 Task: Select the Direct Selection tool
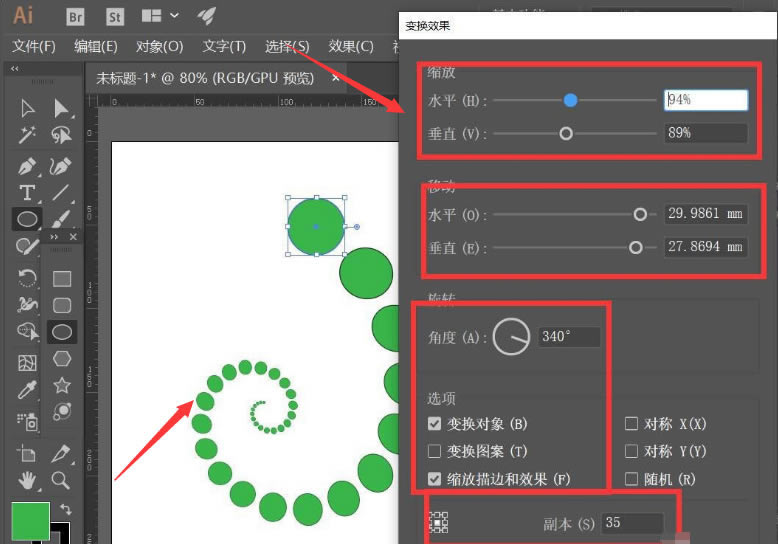61,108
